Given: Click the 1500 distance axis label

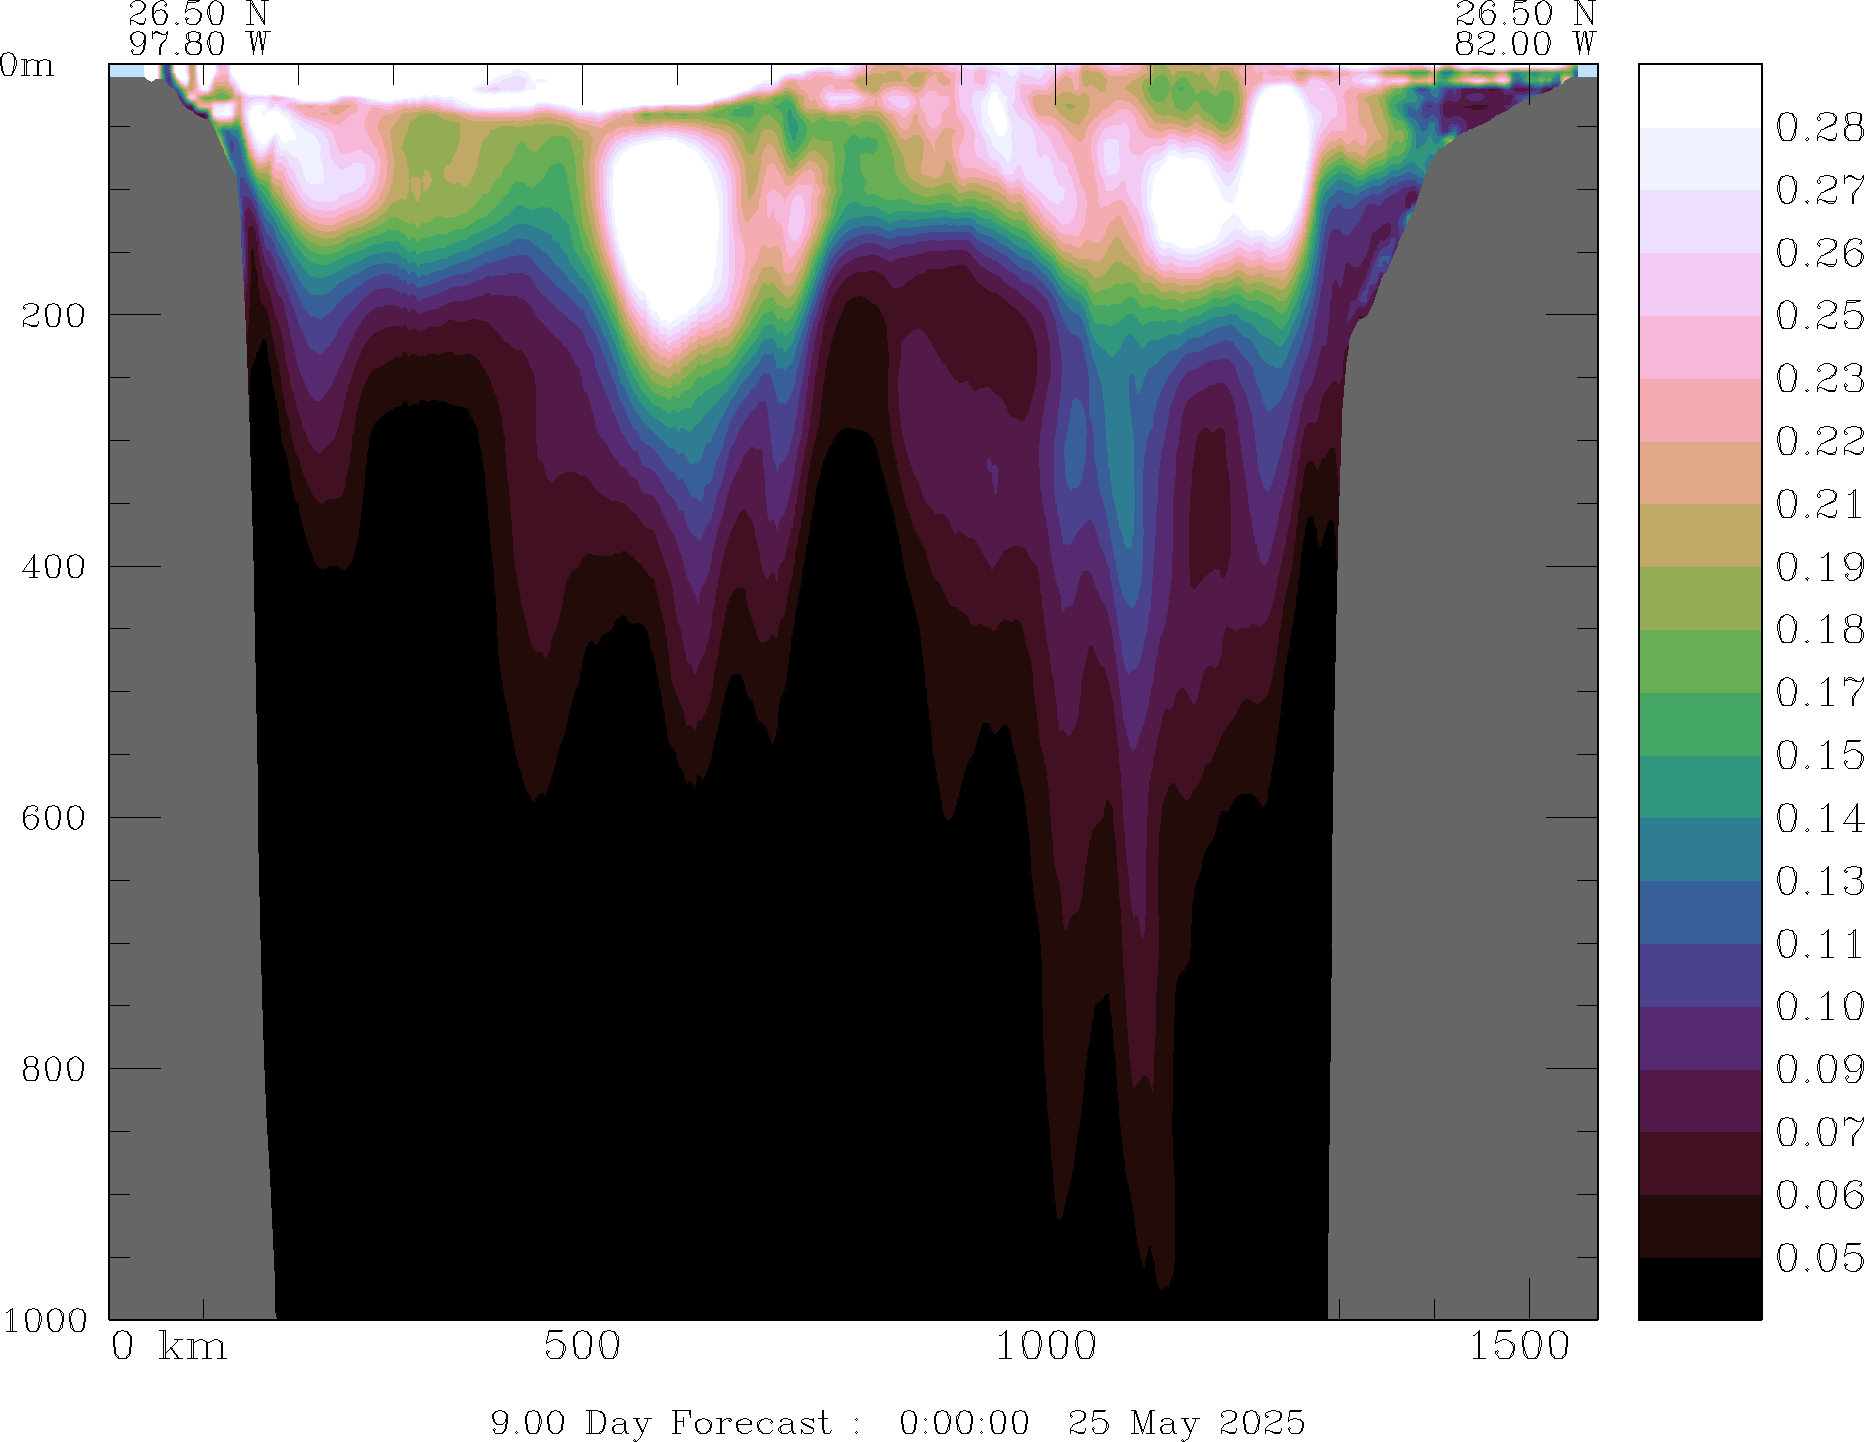Looking at the screenshot, I should (x=1519, y=1346).
